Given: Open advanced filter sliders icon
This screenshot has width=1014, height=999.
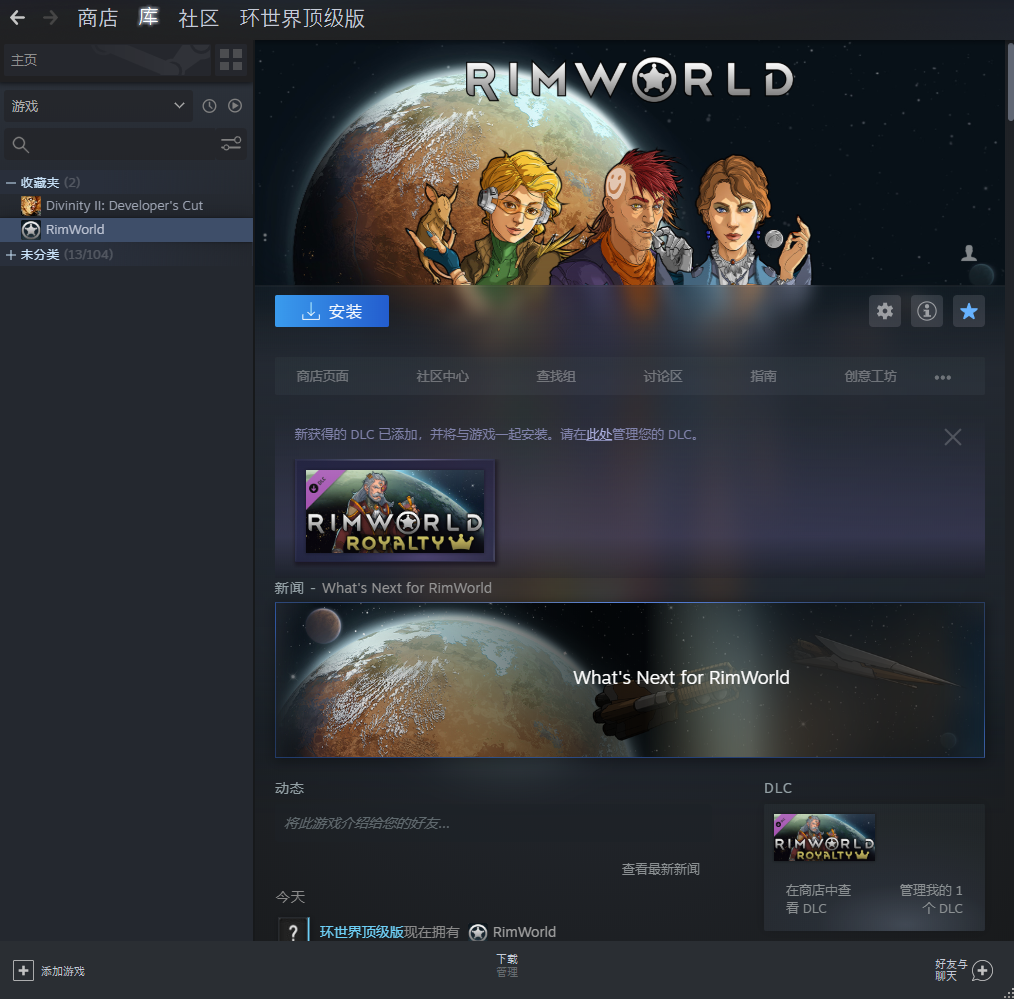Looking at the screenshot, I should pyautogui.click(x=231, y=145).
